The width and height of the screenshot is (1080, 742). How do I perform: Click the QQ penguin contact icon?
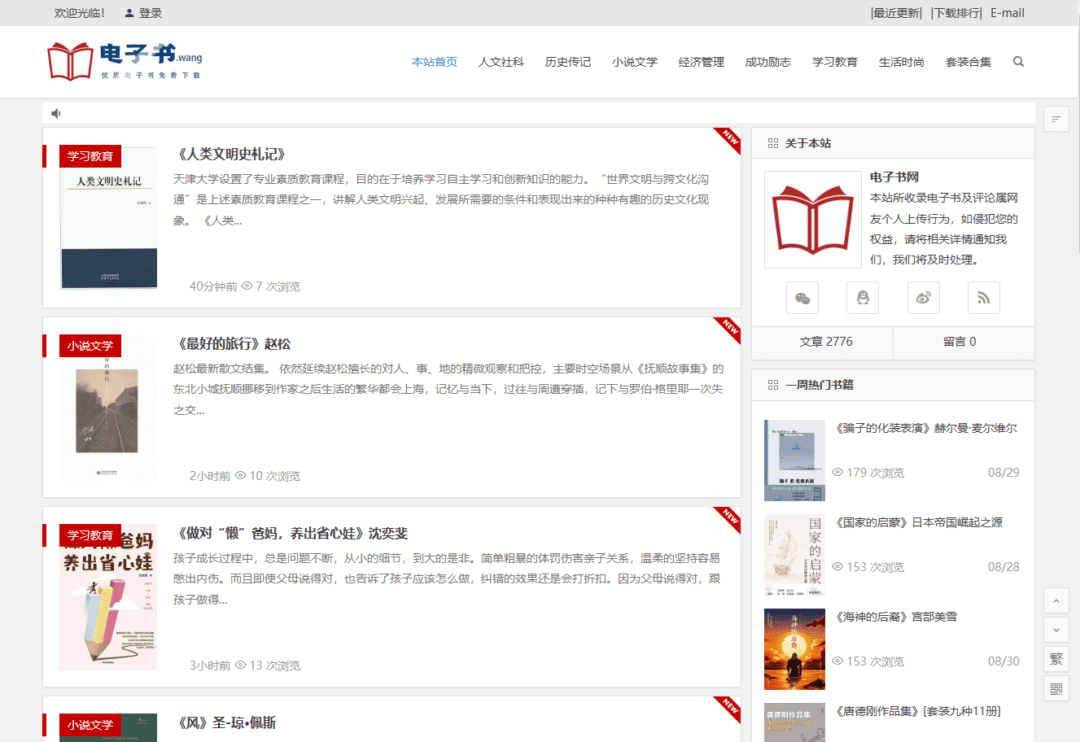pyautogui.click(x=862, y=298)
